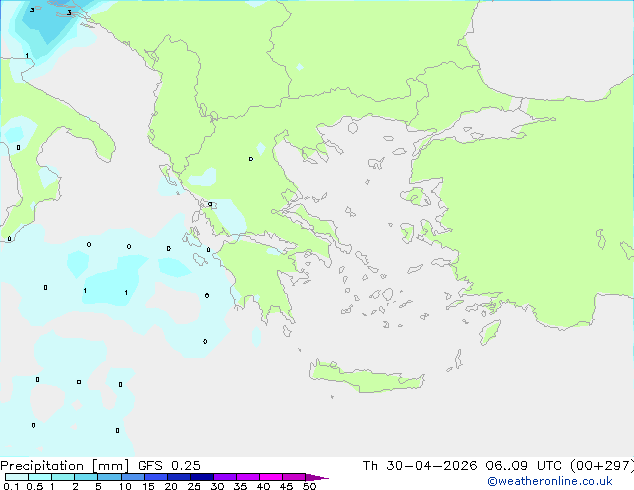Select the legend swatch between 5 and 10
The image size is (634, 490).
(x=109, y=477)
